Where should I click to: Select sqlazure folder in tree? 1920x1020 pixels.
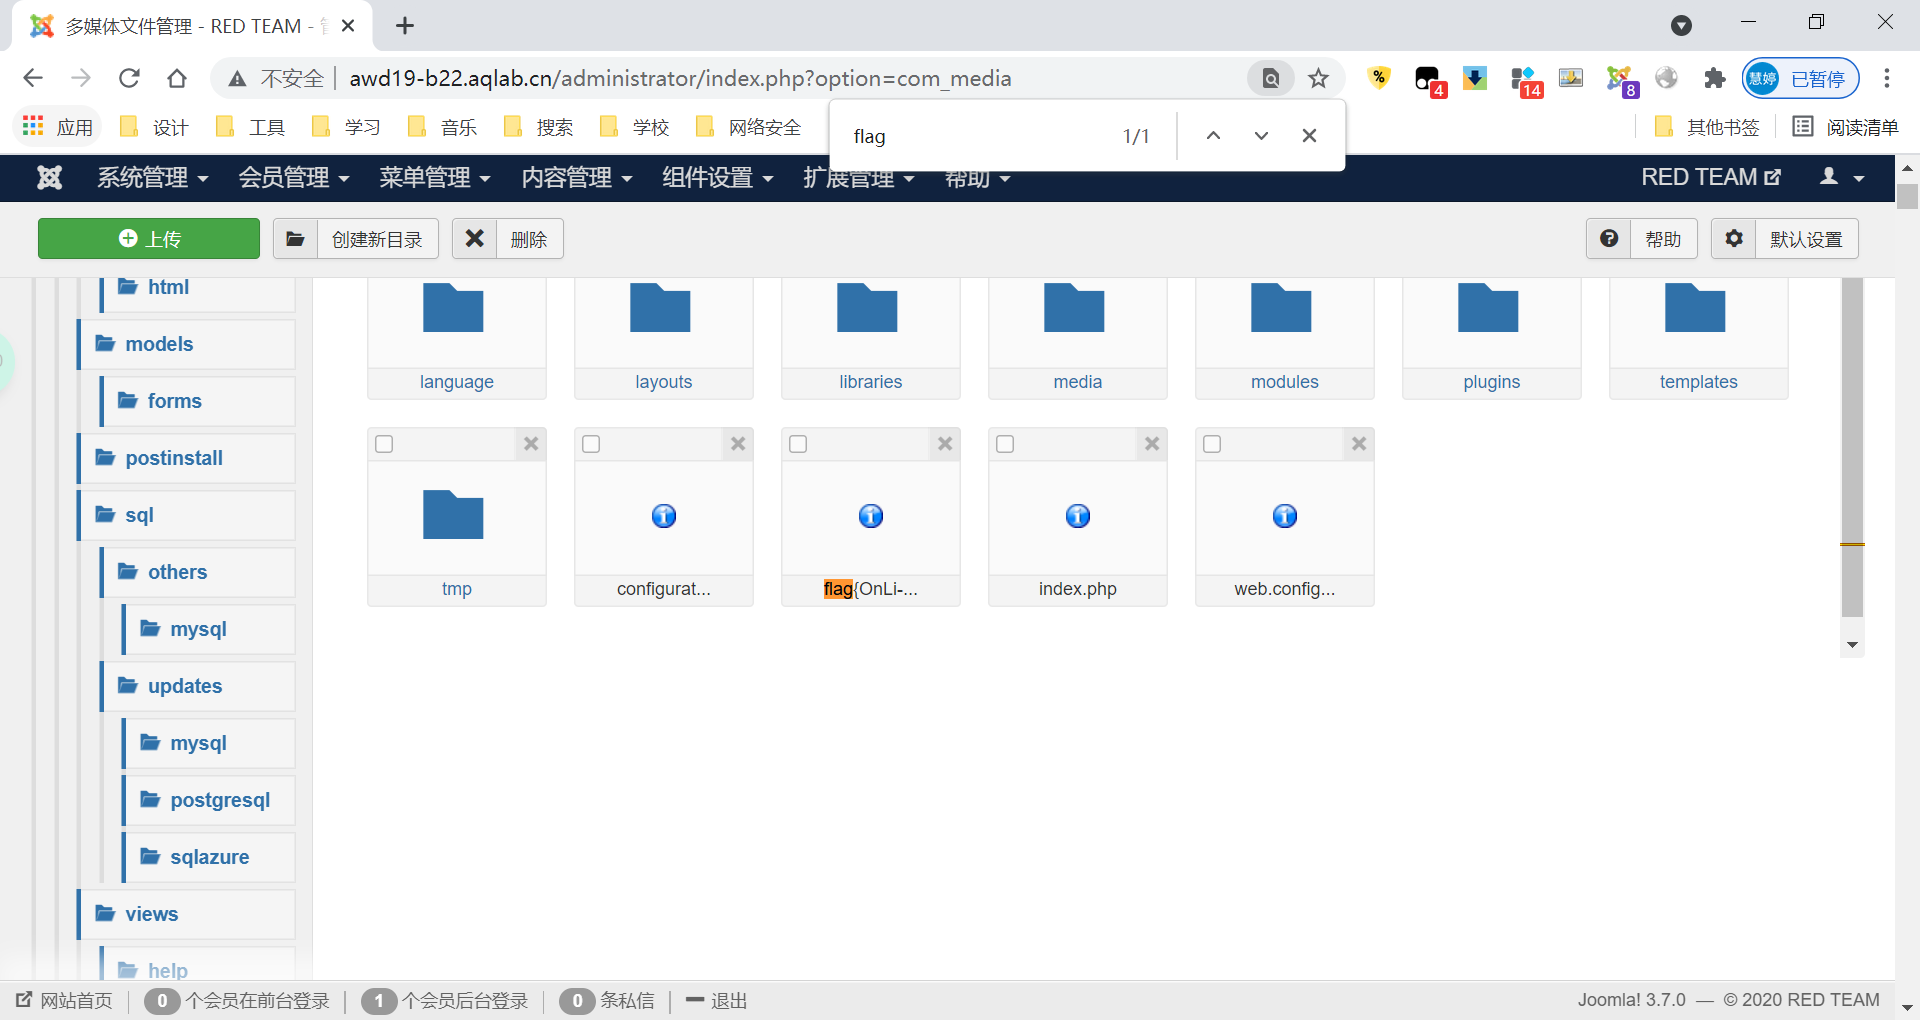pyautogui.click(x=209, y=857)
